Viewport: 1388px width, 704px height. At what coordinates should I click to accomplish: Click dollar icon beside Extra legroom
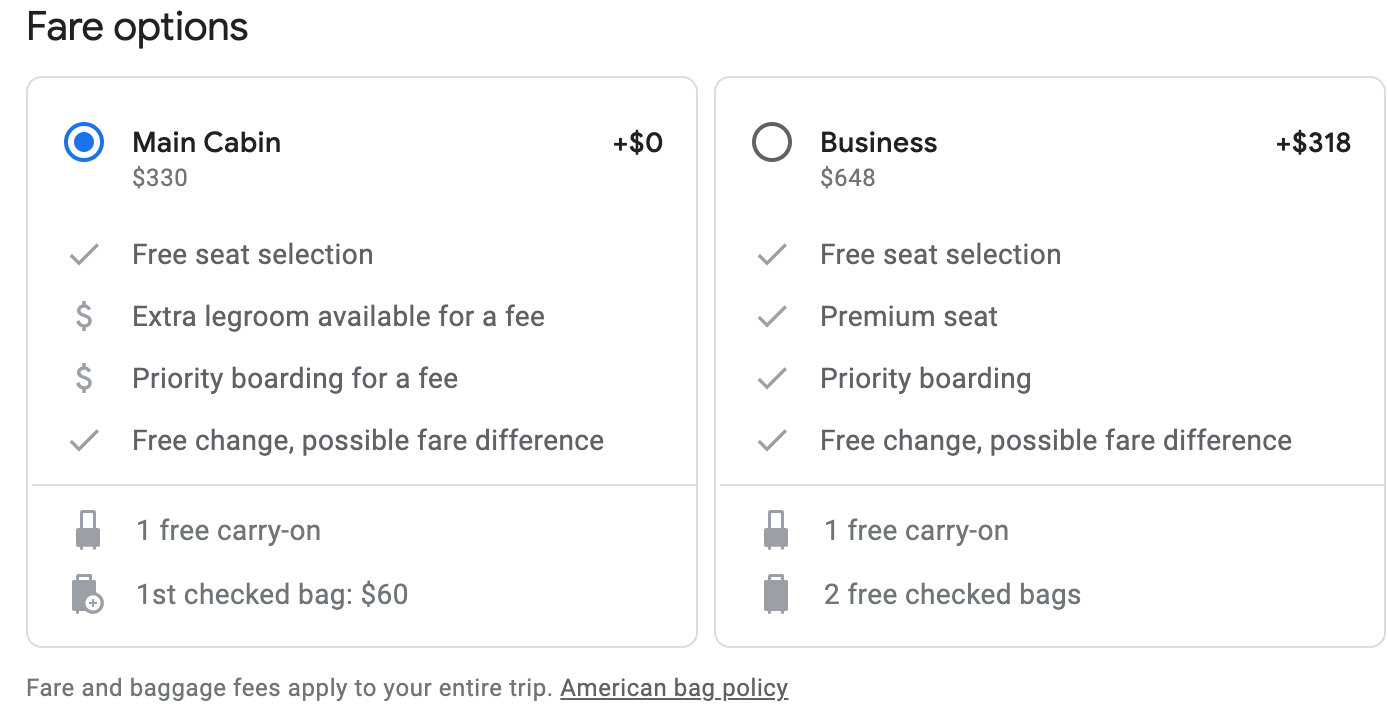tap(84, 317)
